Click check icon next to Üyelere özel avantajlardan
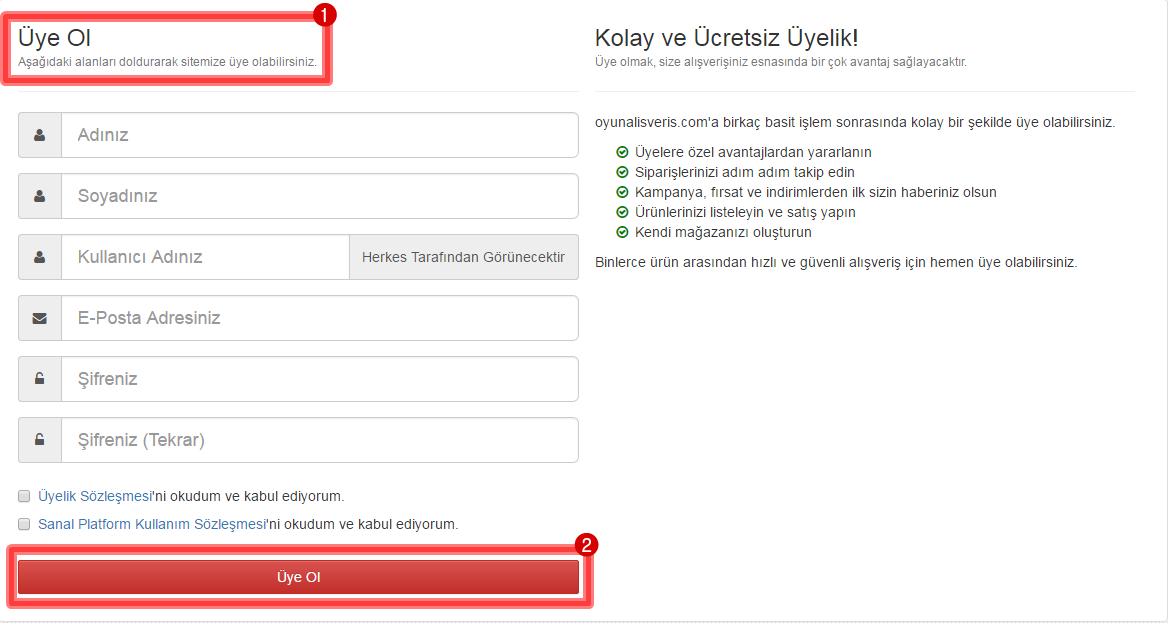This screenshot has height=623, width=1168. (622, 152)
